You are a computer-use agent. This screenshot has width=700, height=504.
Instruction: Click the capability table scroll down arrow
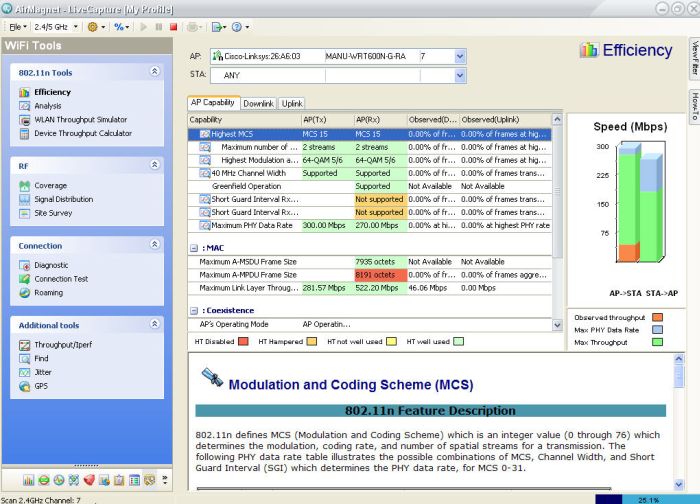[x=557, y=325]
